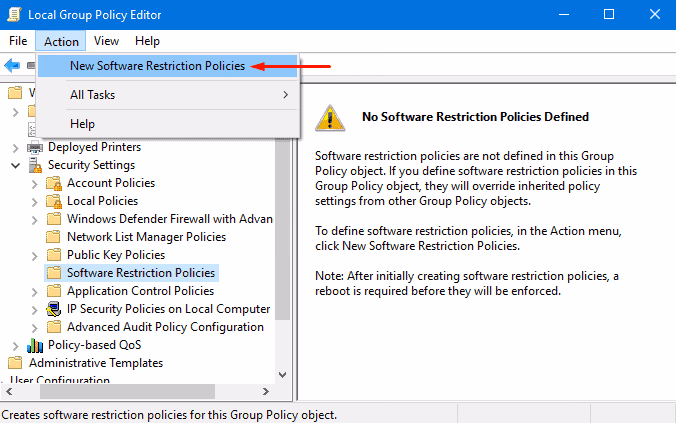
Task: Collapse the Security Settings node
Action: coord(16,166)
